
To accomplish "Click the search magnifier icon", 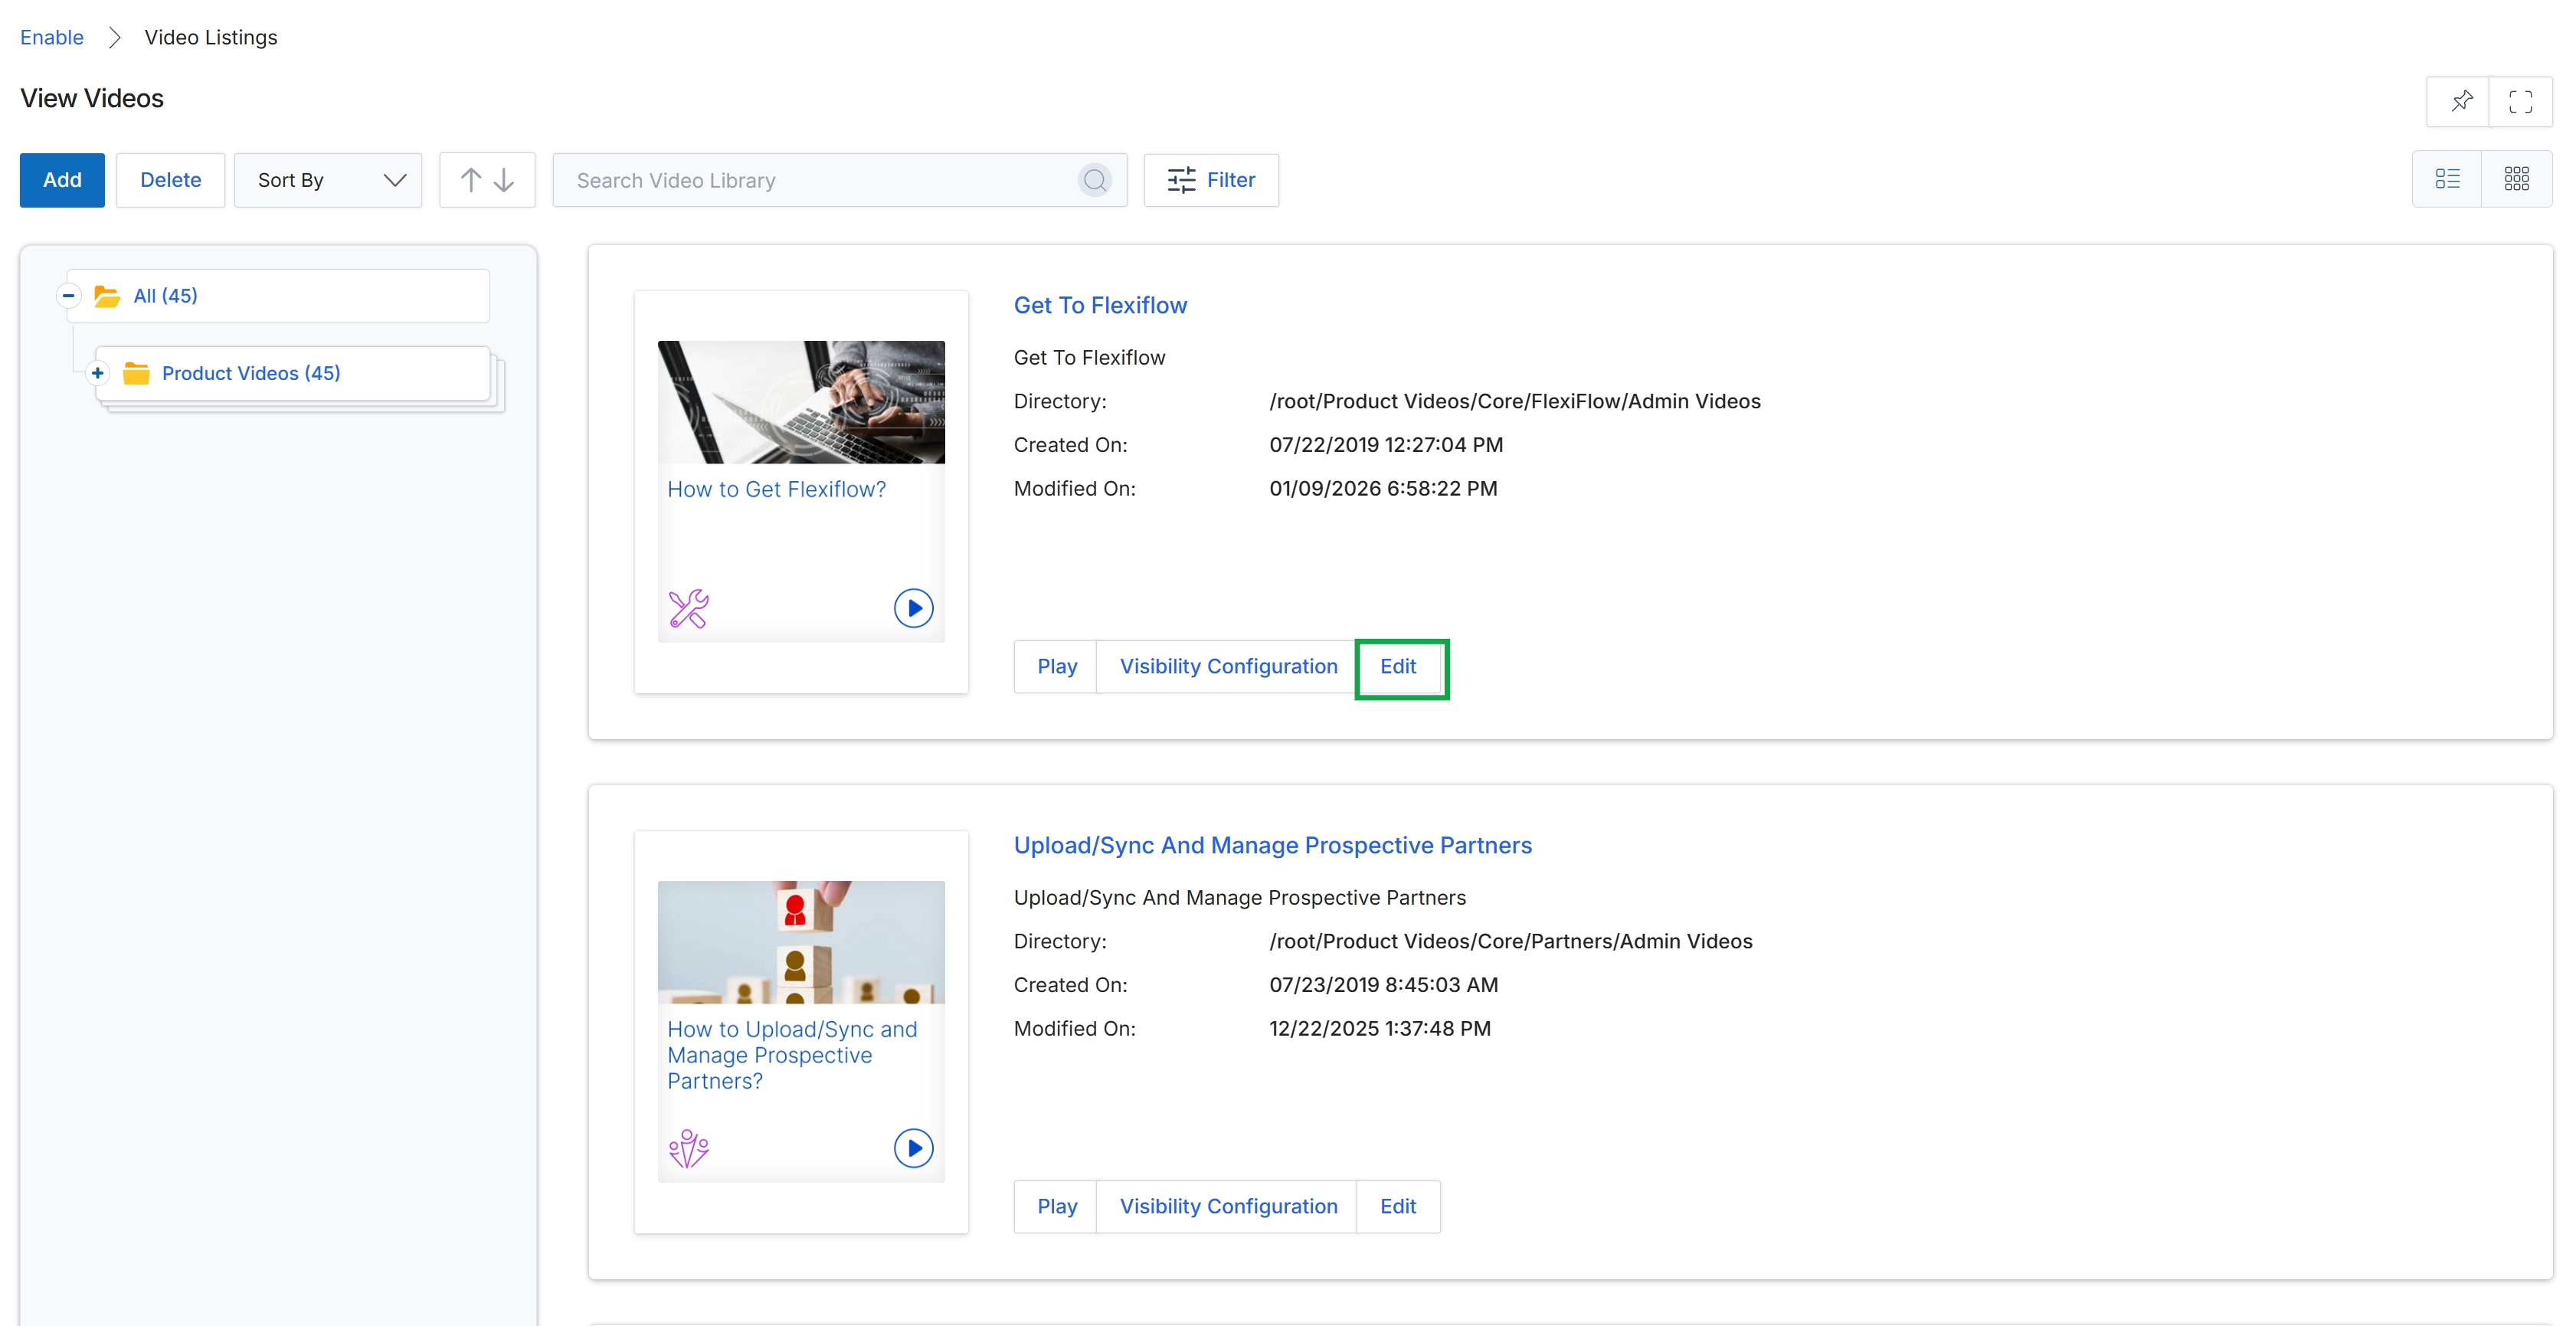I will pos(1095,180).
